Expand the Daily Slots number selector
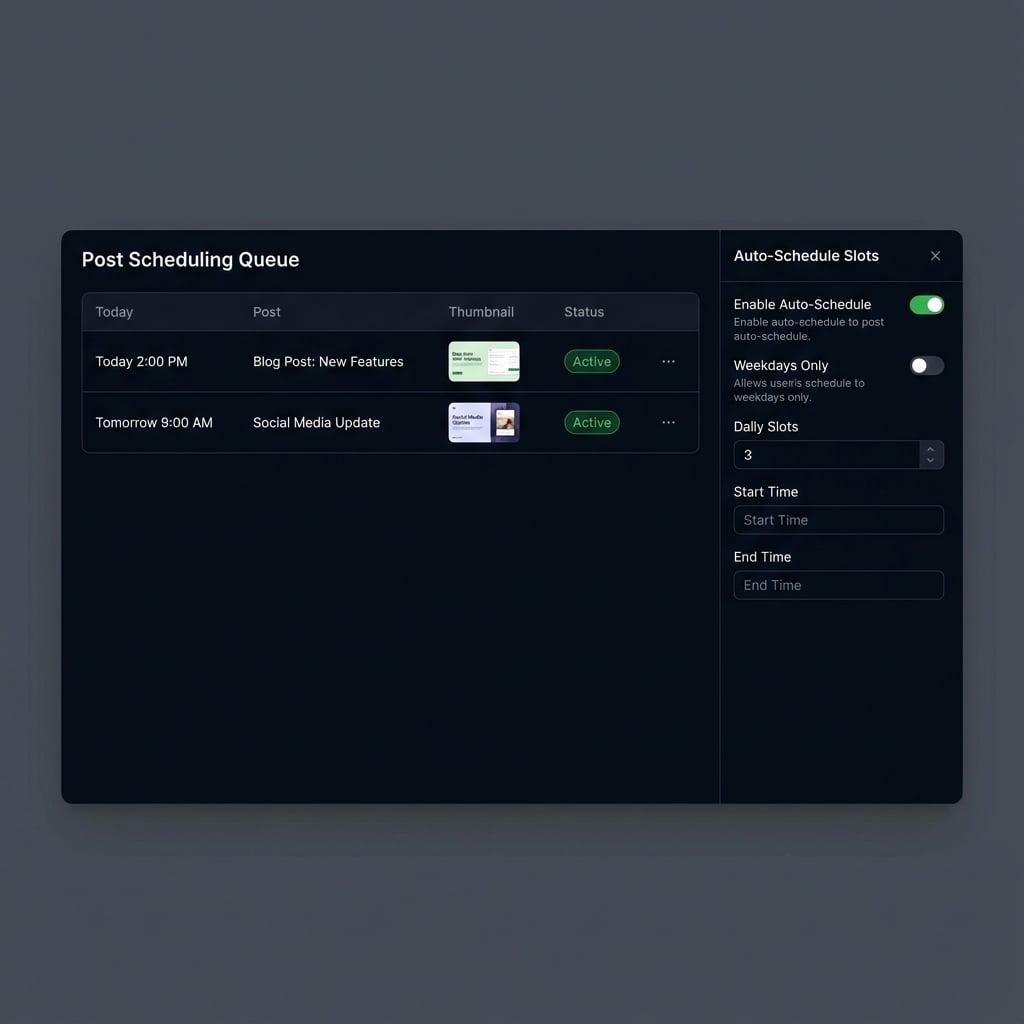Screen dimensions: 1024x1024 coord(931,455)
